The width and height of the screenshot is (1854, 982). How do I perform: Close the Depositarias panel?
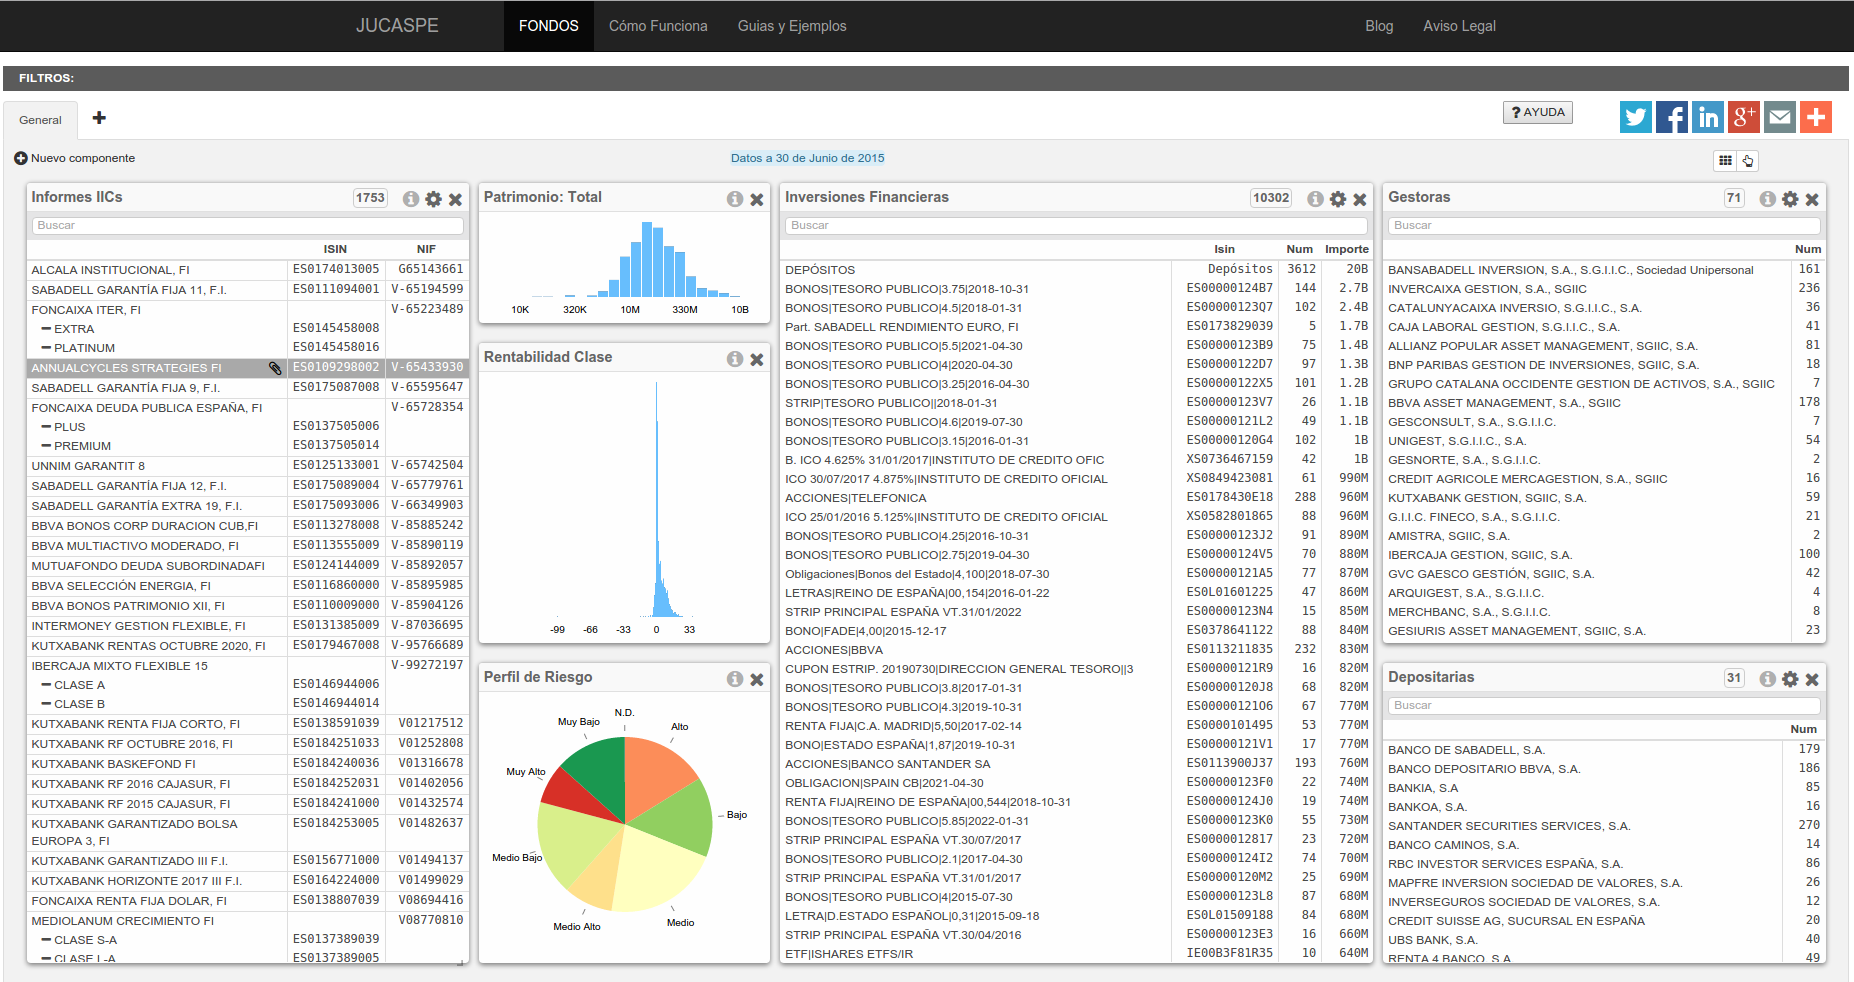1812,679
